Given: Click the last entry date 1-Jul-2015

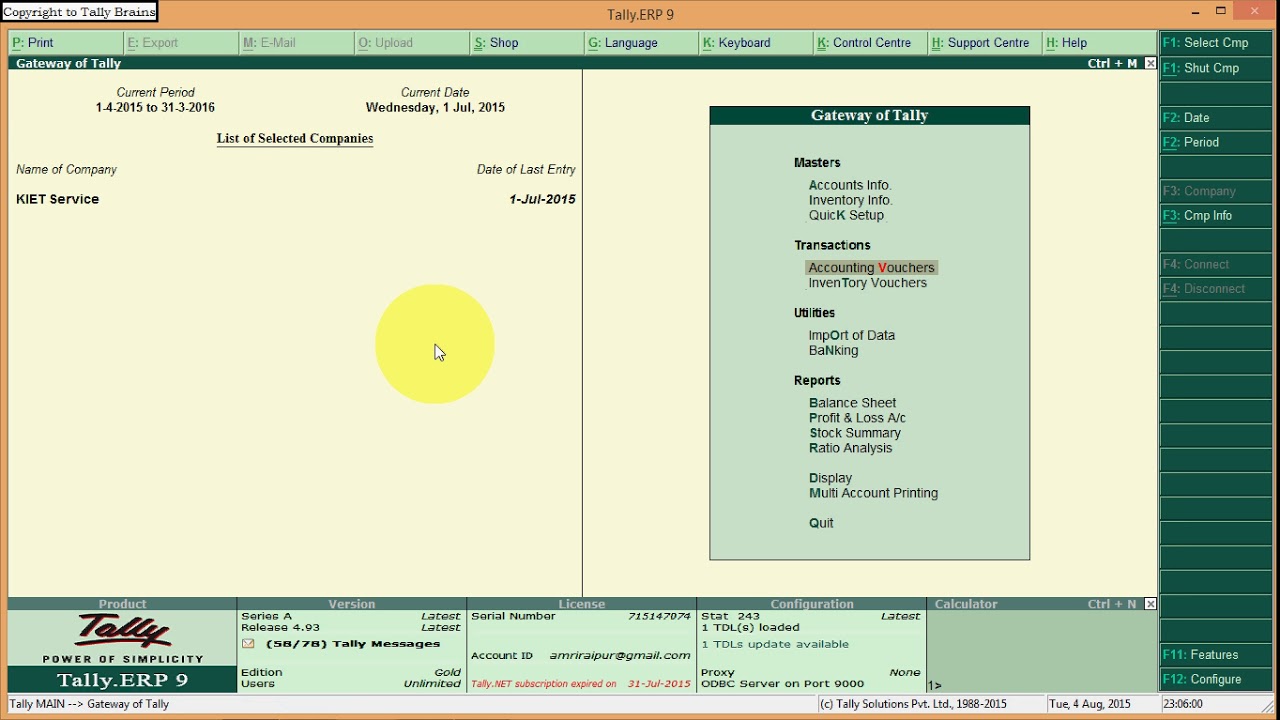Looking at the screenshot, I should pos(542,199).
